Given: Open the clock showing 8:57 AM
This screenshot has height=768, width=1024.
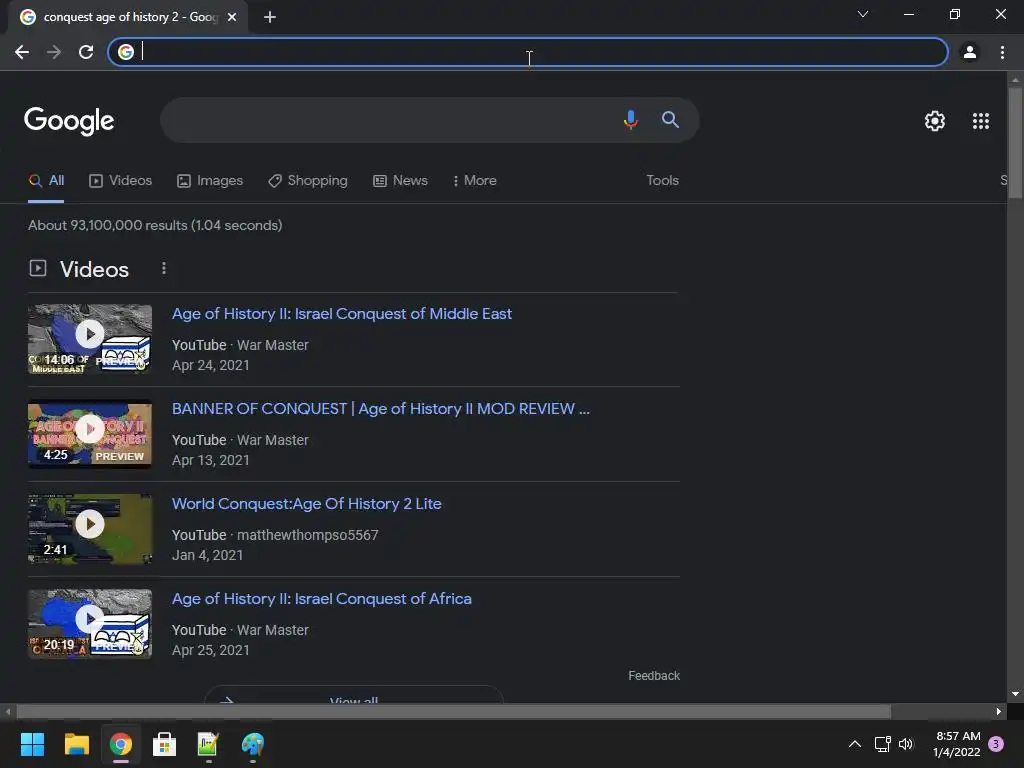Looking at the screenshot, I should pos(957,744).
